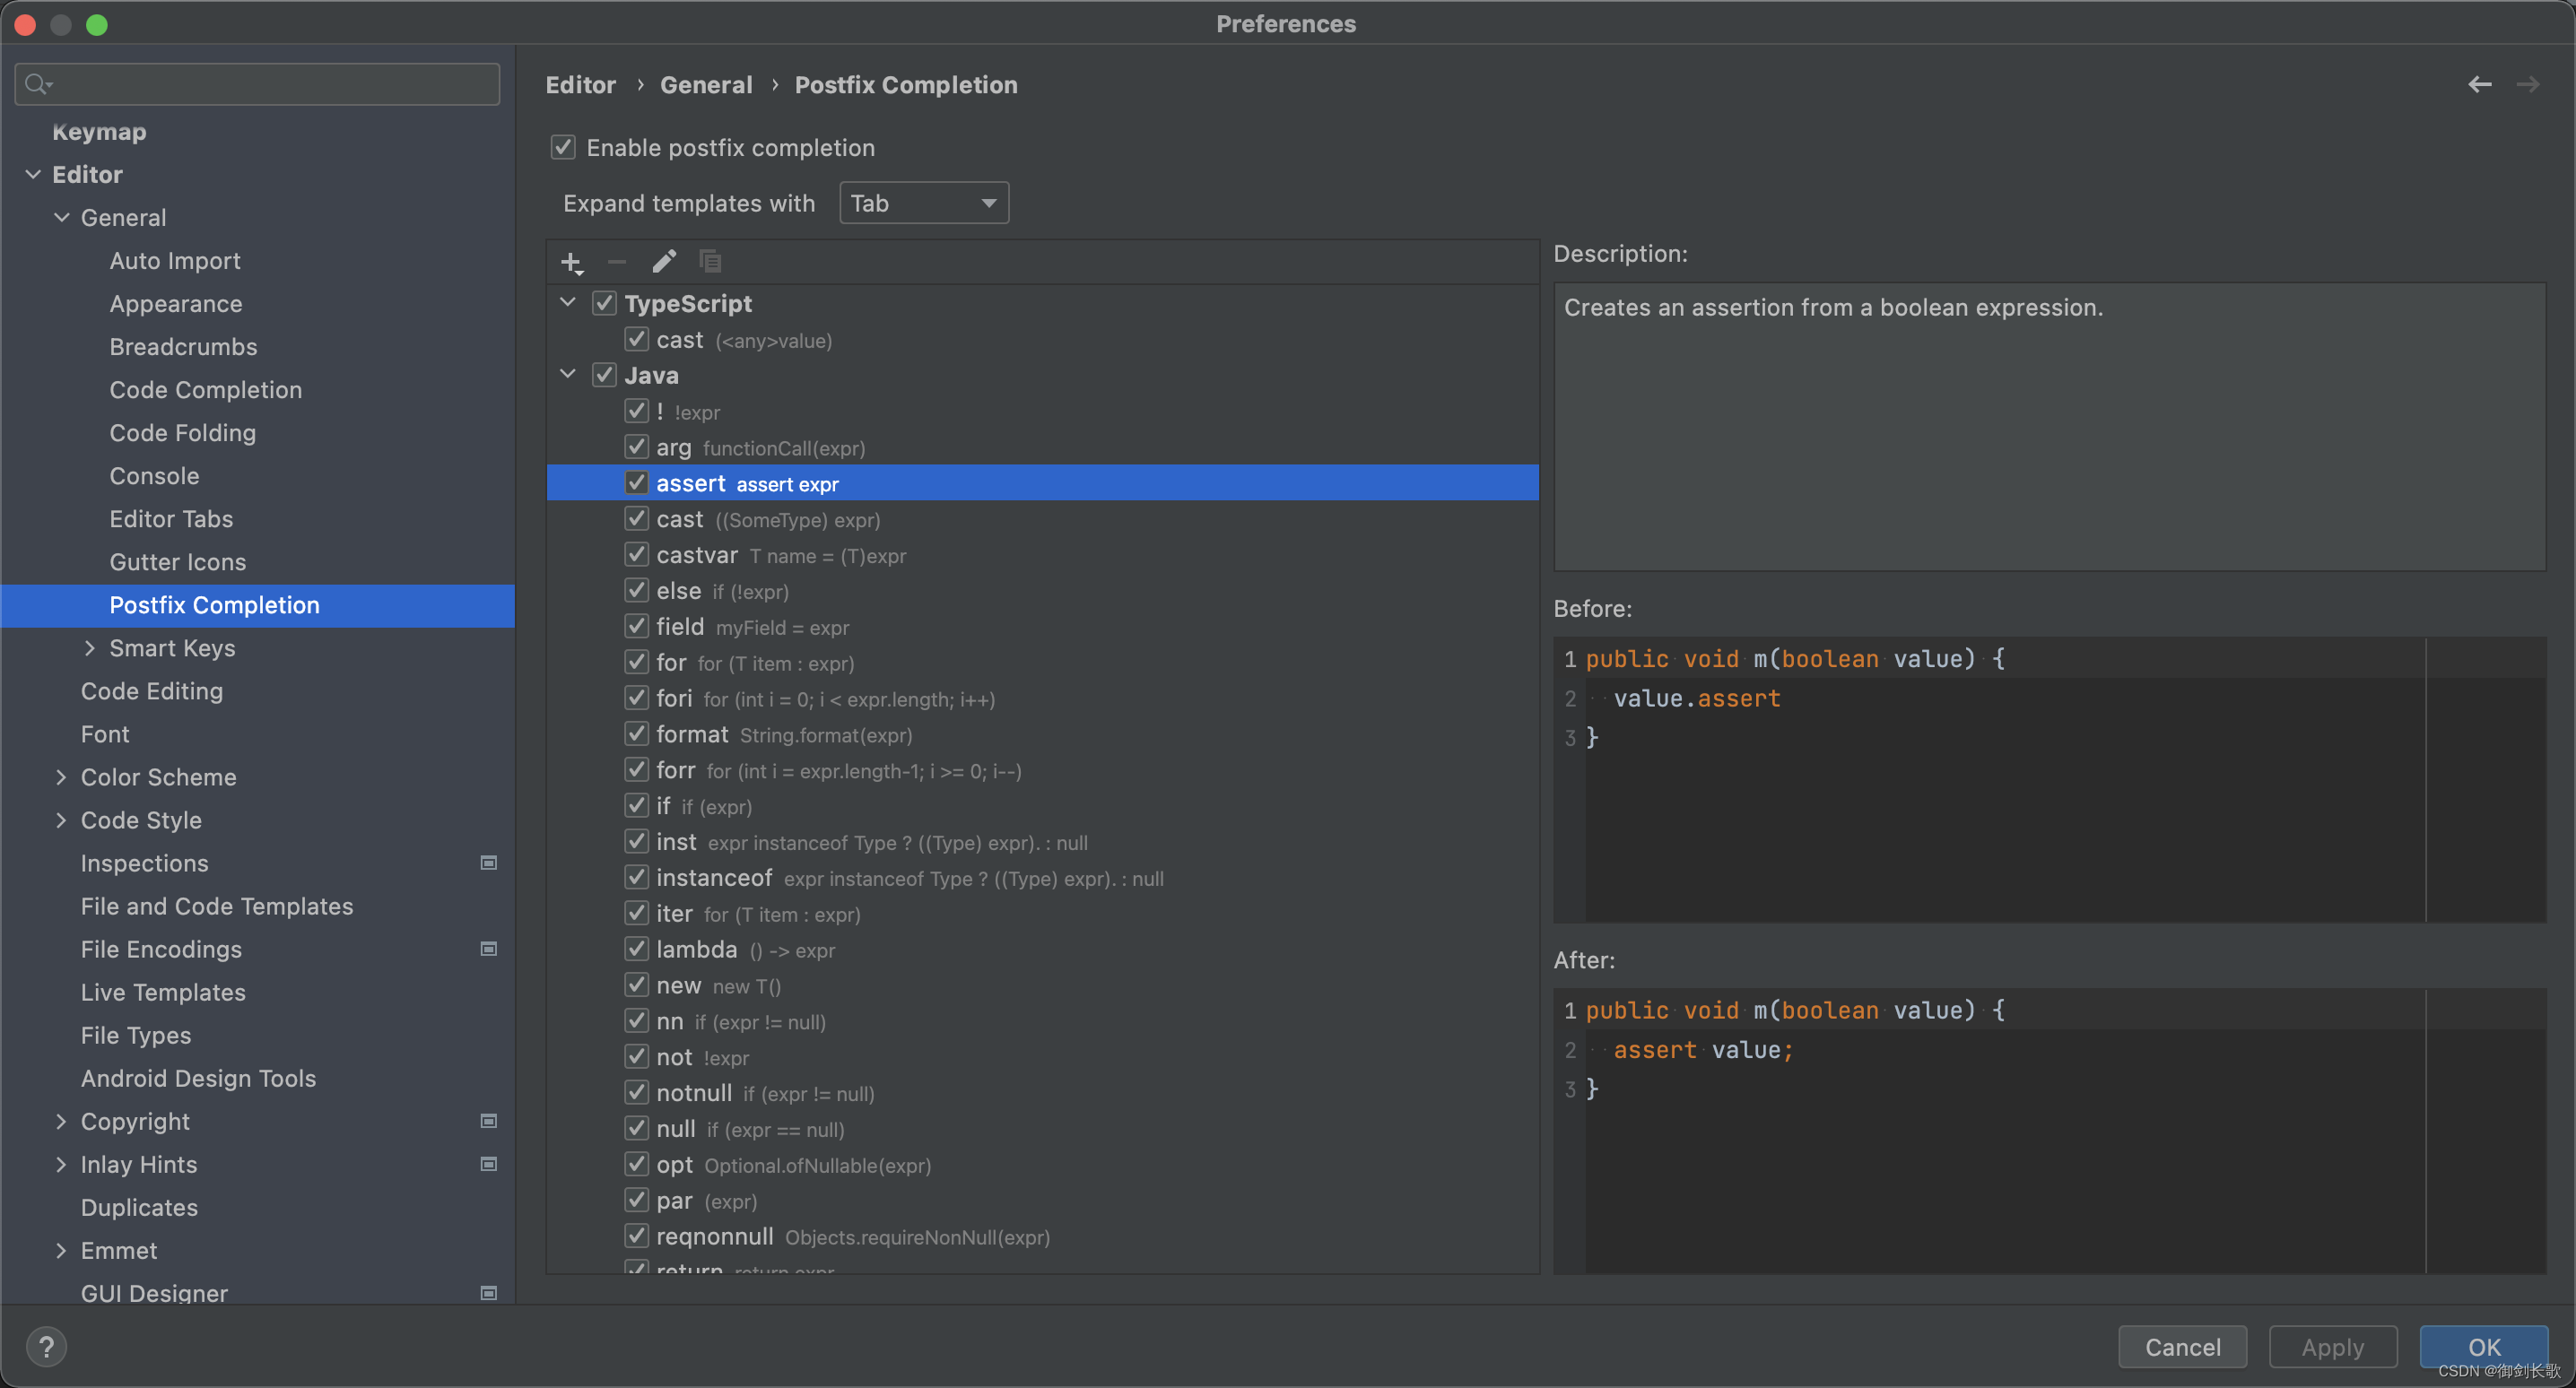Screen dimensions: 2576x1388
Task: Uncheck the castvar template checkbox
Action: (636, 555)
